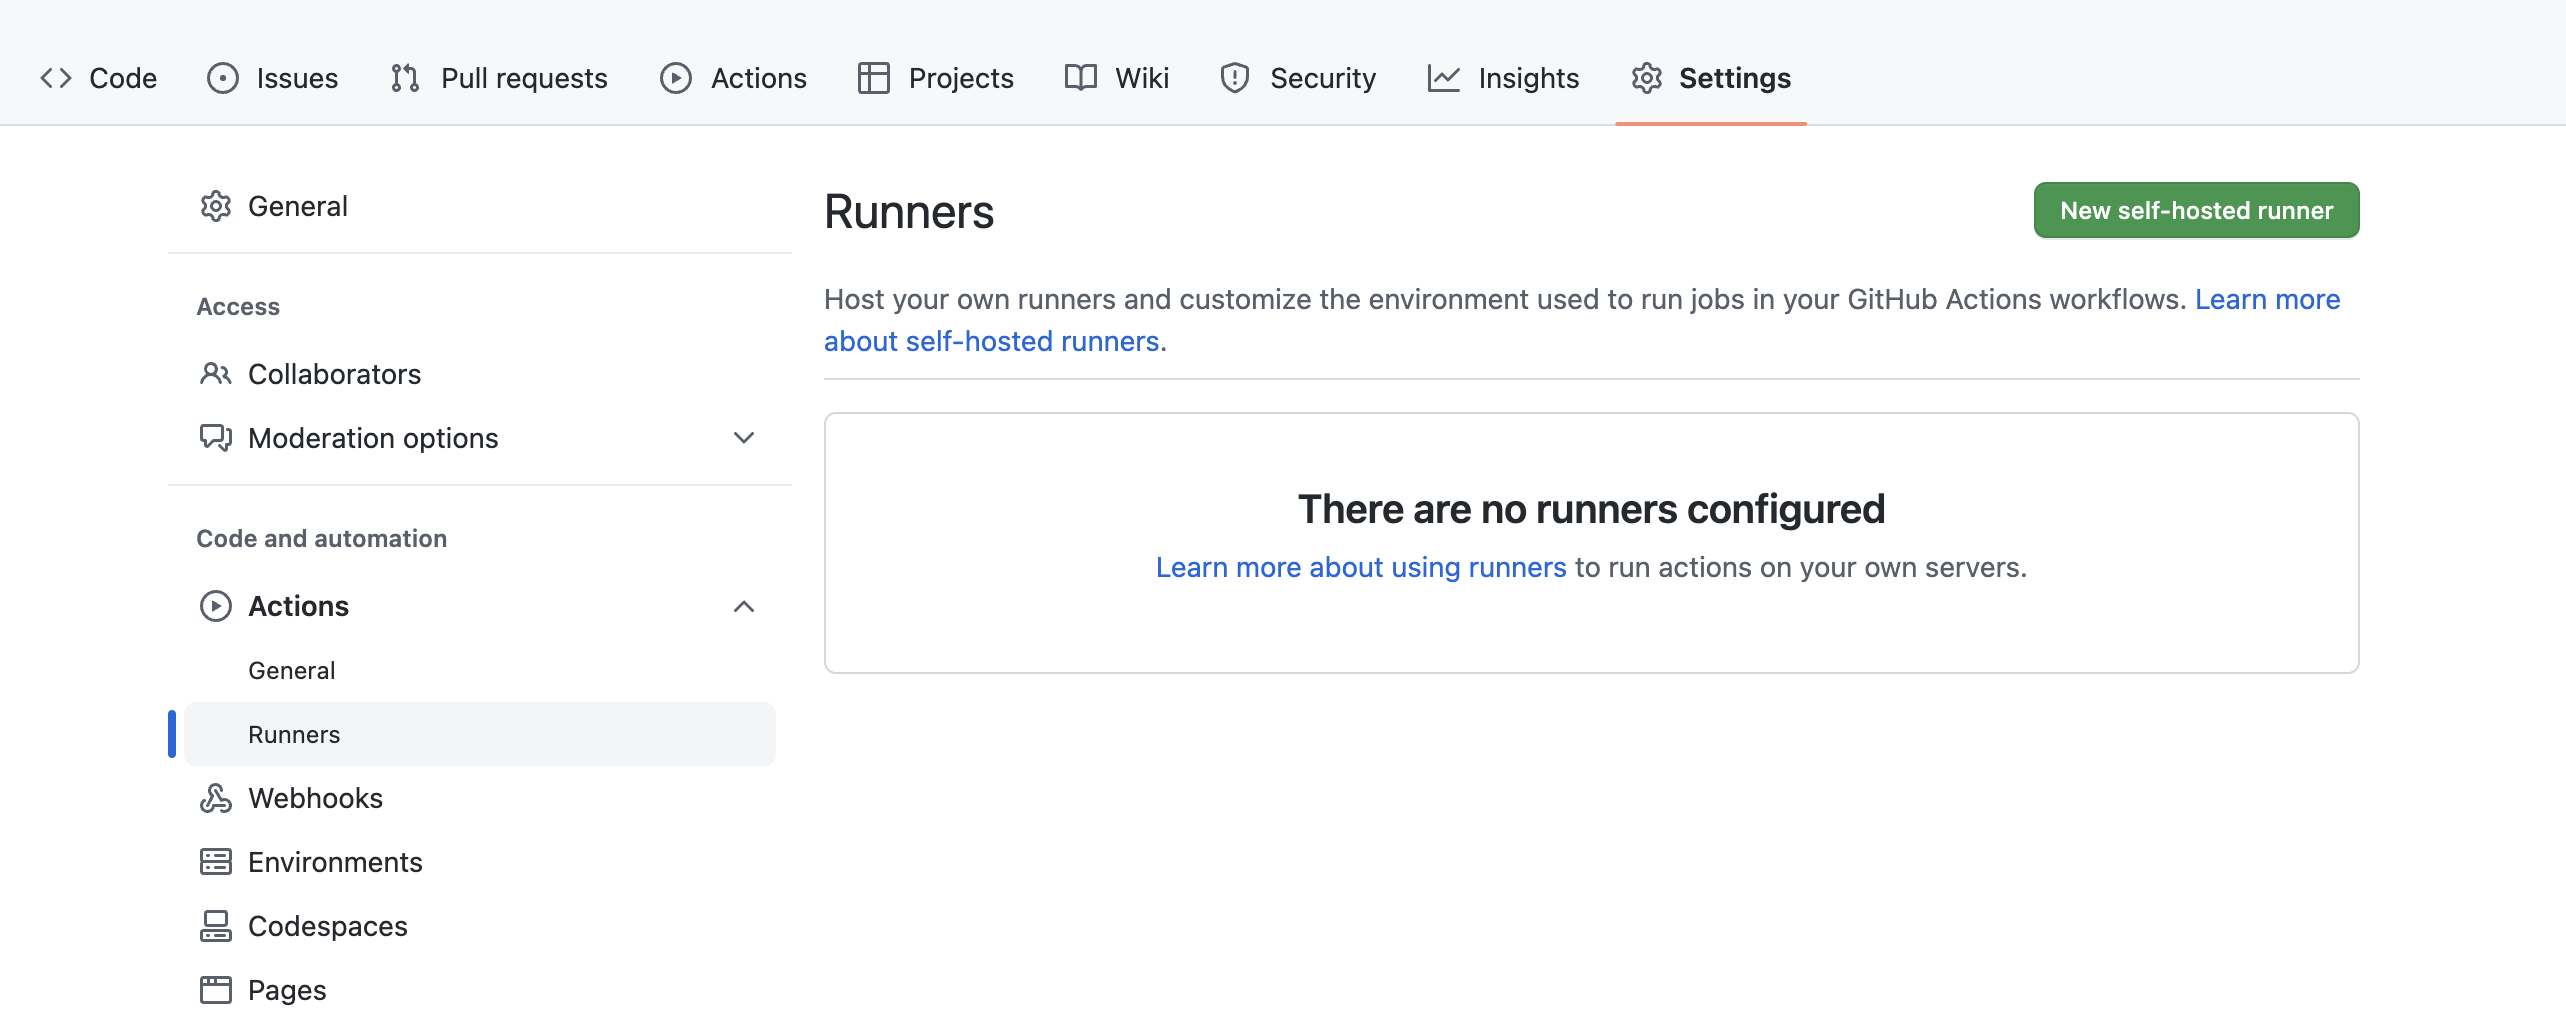Click the Code angle-brackets icon
Image resolution: width=2566 pixels, height=1034 pixels.
pyautogui.click(x=56, y=78)
